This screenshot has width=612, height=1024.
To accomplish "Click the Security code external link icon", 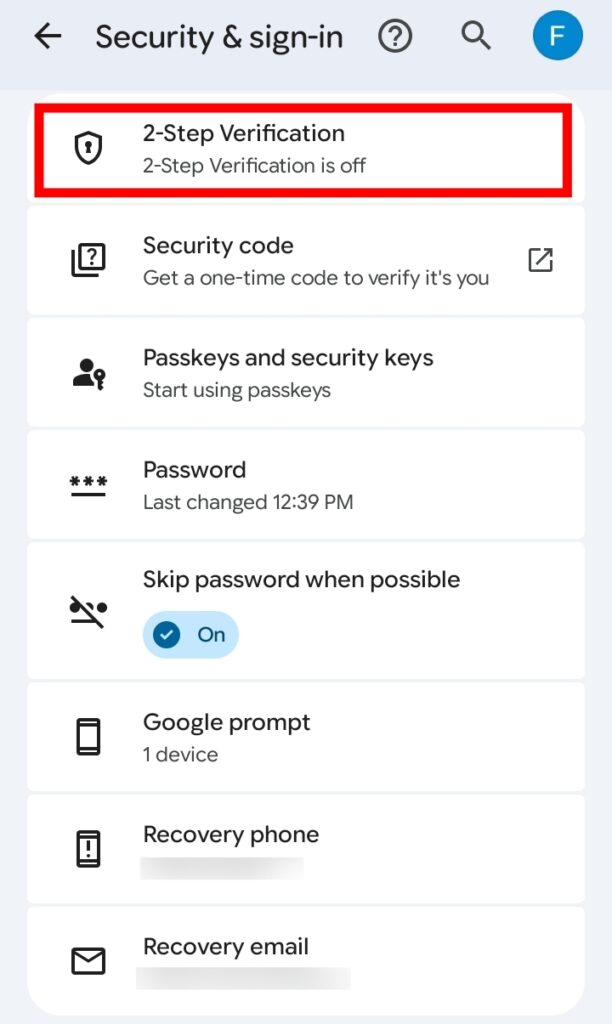I will pyautogui.click(x=540, y=260).
